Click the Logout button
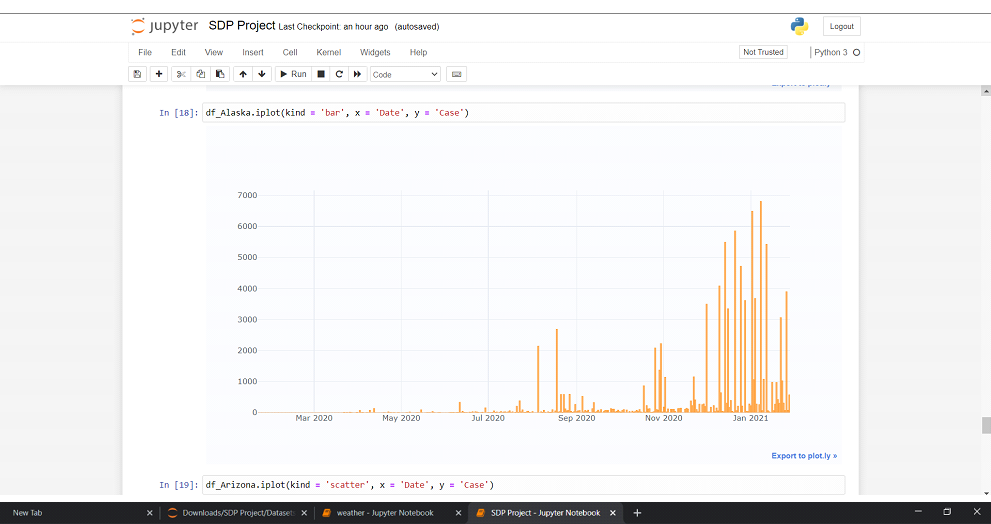Screen dimensions: 991x524 pyautogui.click(x=841, y=27)
